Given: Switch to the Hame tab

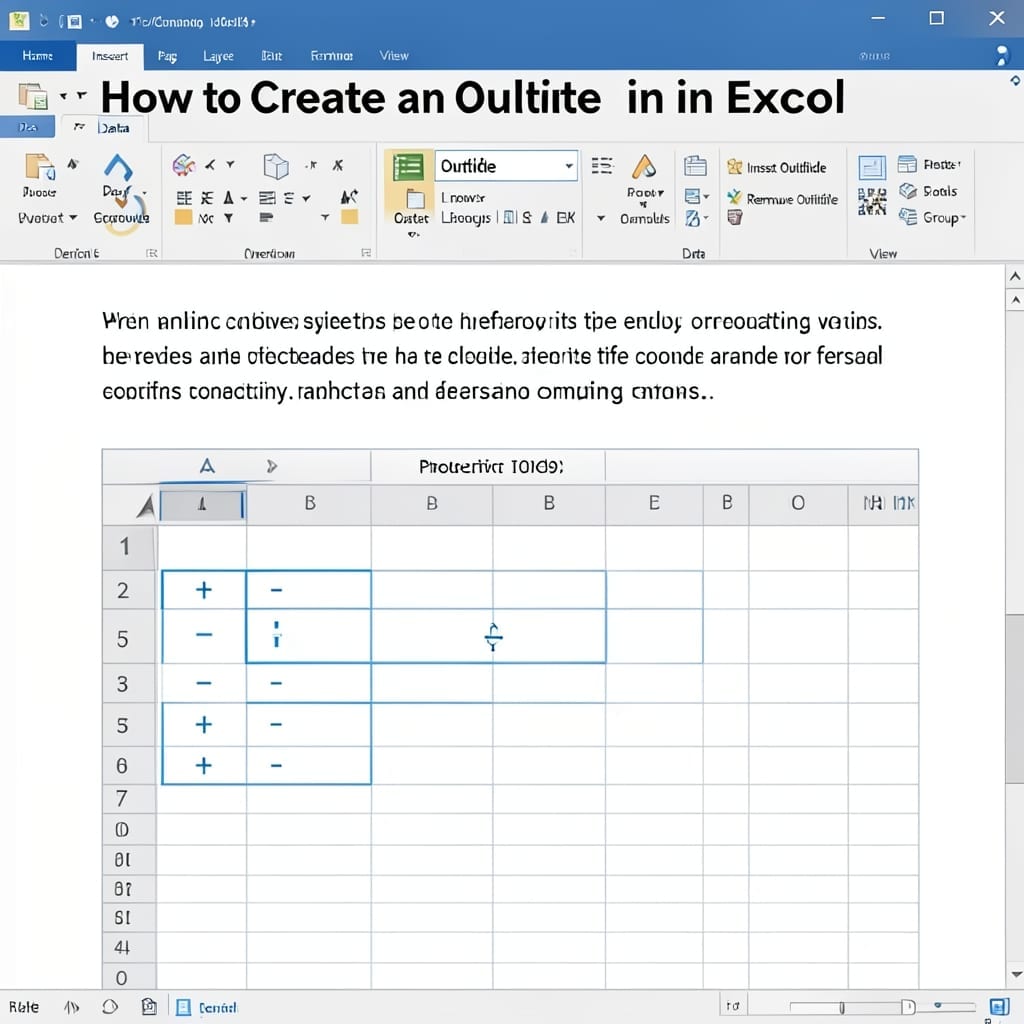Looking at the screenshot, I should click(37, 56).
